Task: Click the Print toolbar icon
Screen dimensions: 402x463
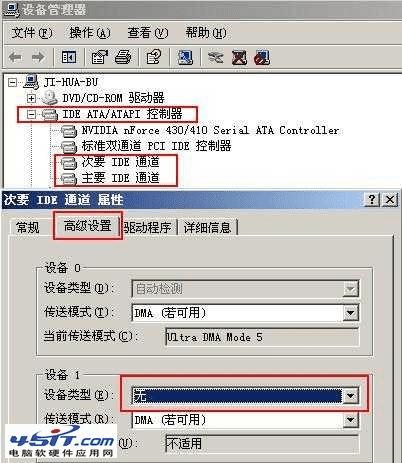Action: click(123, 57)
